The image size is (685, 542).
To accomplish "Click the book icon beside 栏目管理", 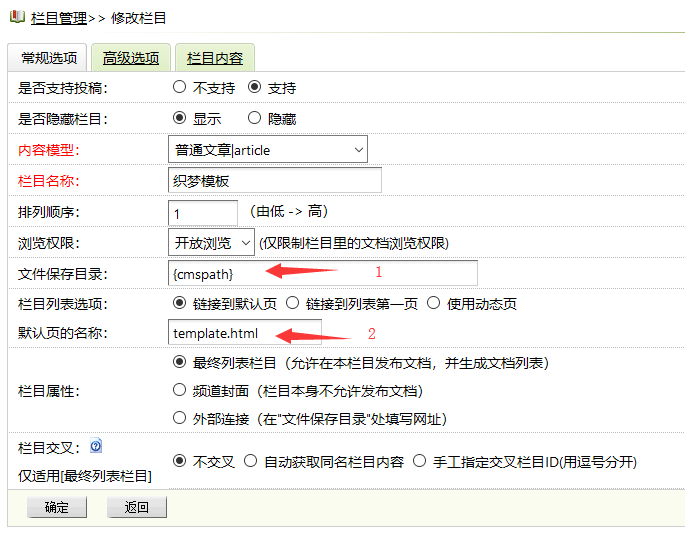I will click(x=17, y=18).
